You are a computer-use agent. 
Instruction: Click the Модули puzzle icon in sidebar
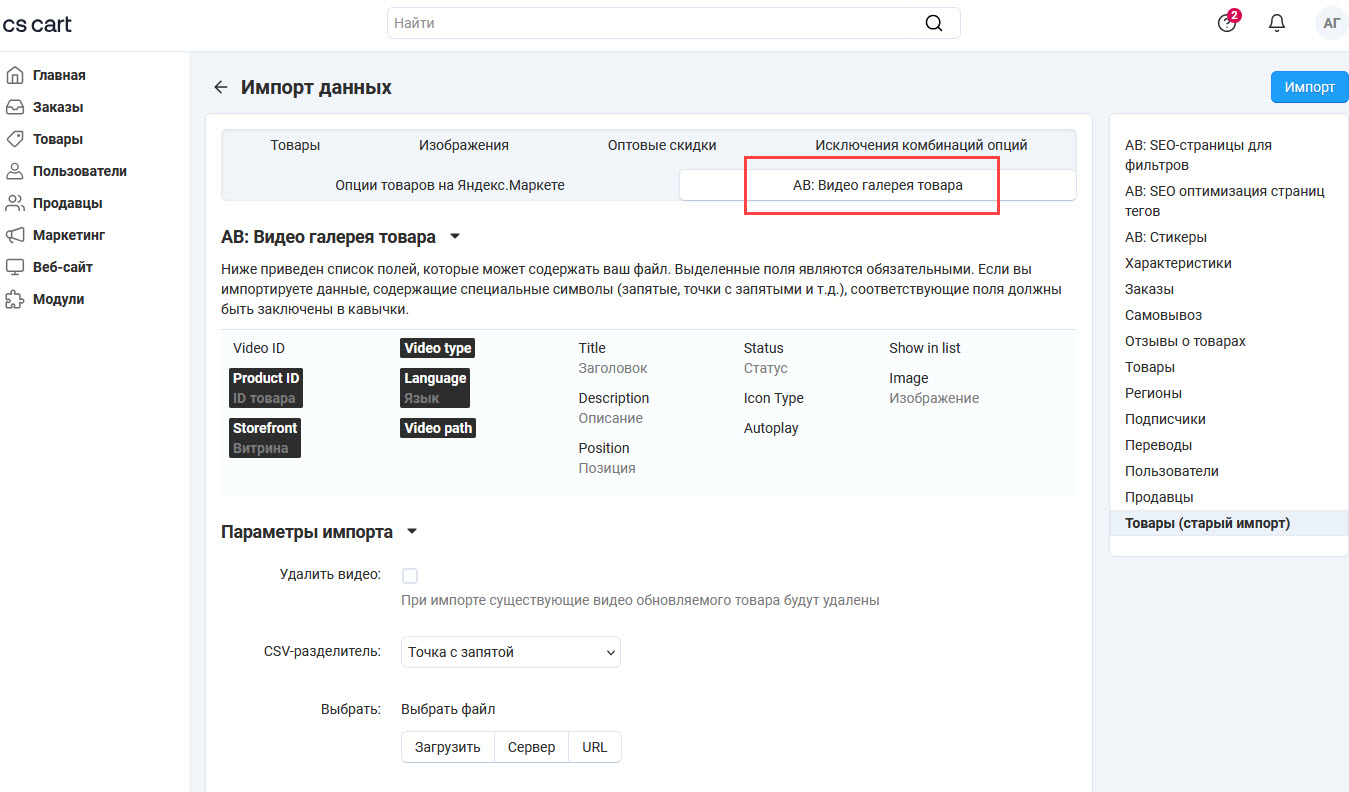[x=15, y=299]
